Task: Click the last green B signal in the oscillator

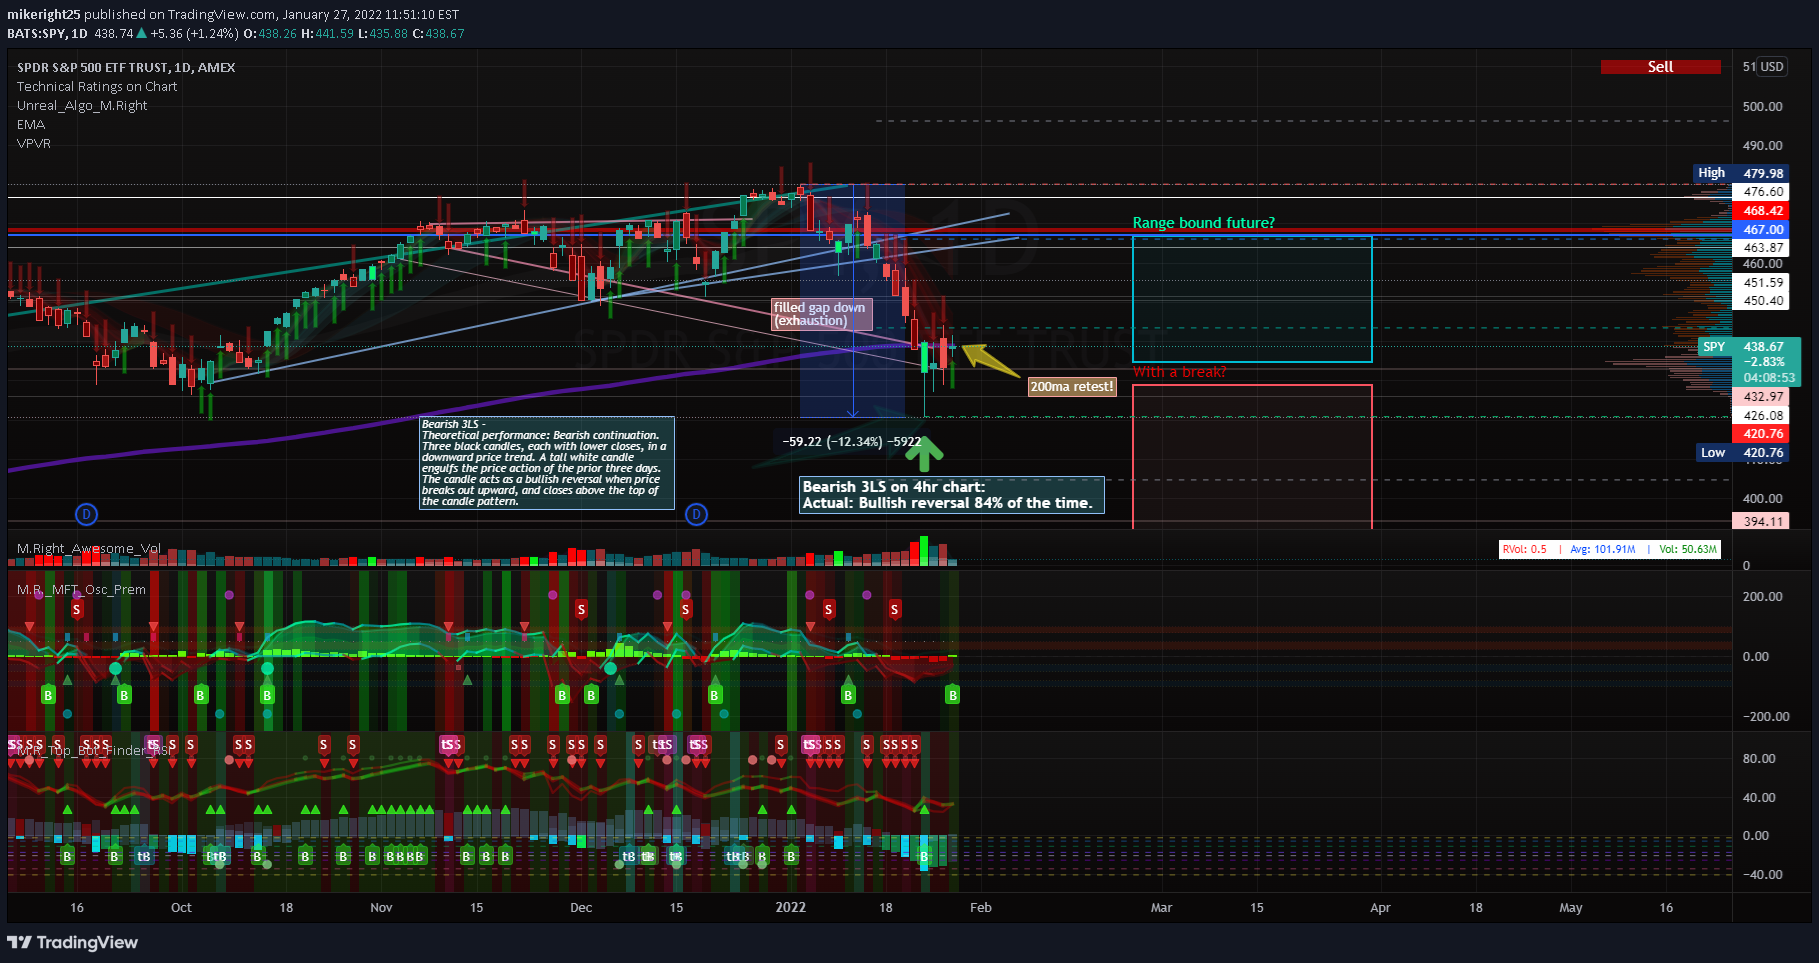Action: (952, 694)
